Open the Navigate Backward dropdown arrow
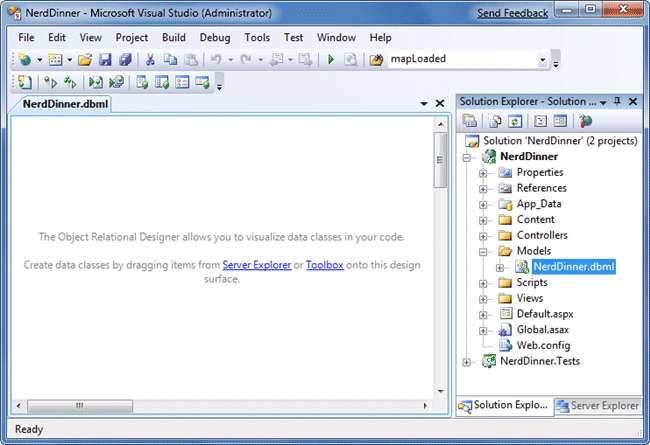 coord(291,60)
